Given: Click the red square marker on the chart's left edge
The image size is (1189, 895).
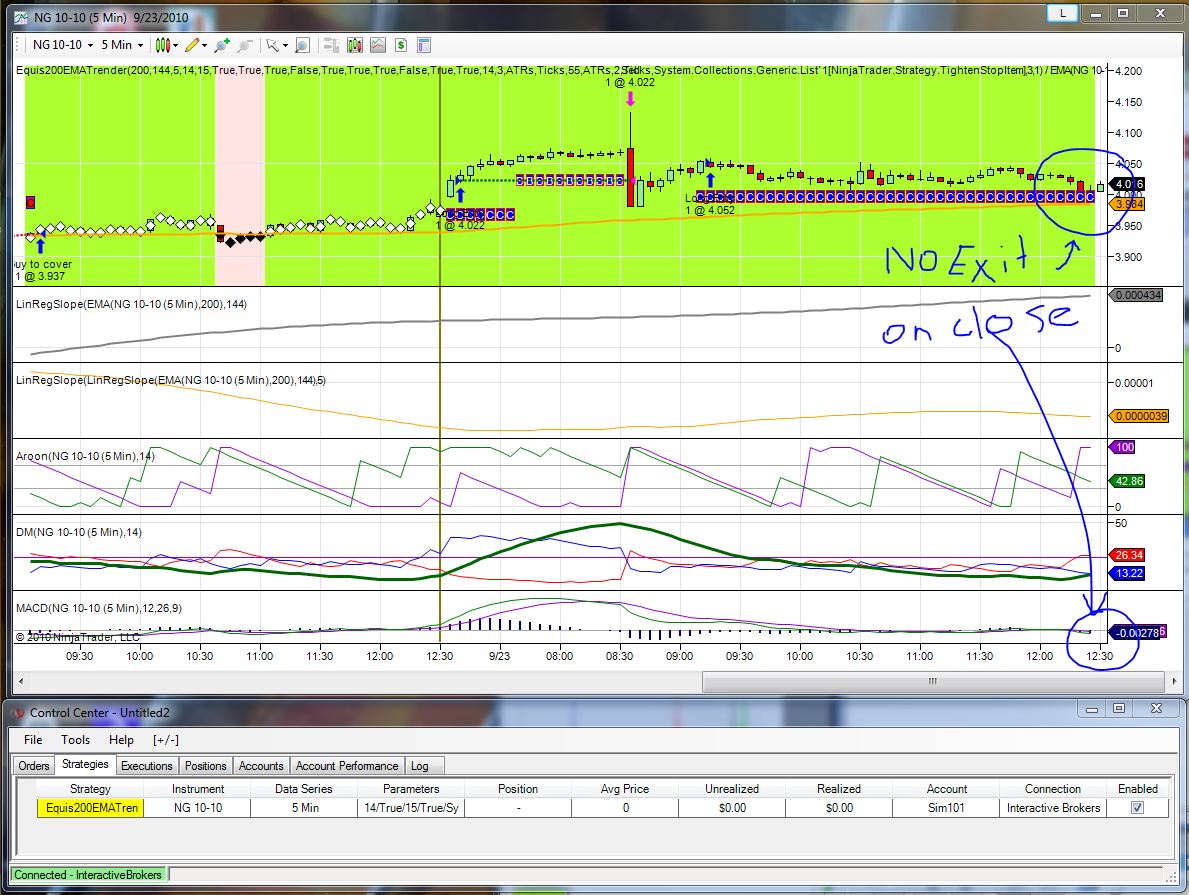Looking at the screenshot, I should point(30,203).
